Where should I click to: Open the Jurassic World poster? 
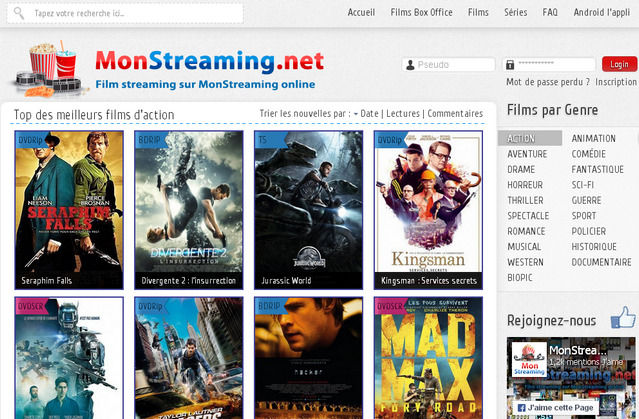308,210
